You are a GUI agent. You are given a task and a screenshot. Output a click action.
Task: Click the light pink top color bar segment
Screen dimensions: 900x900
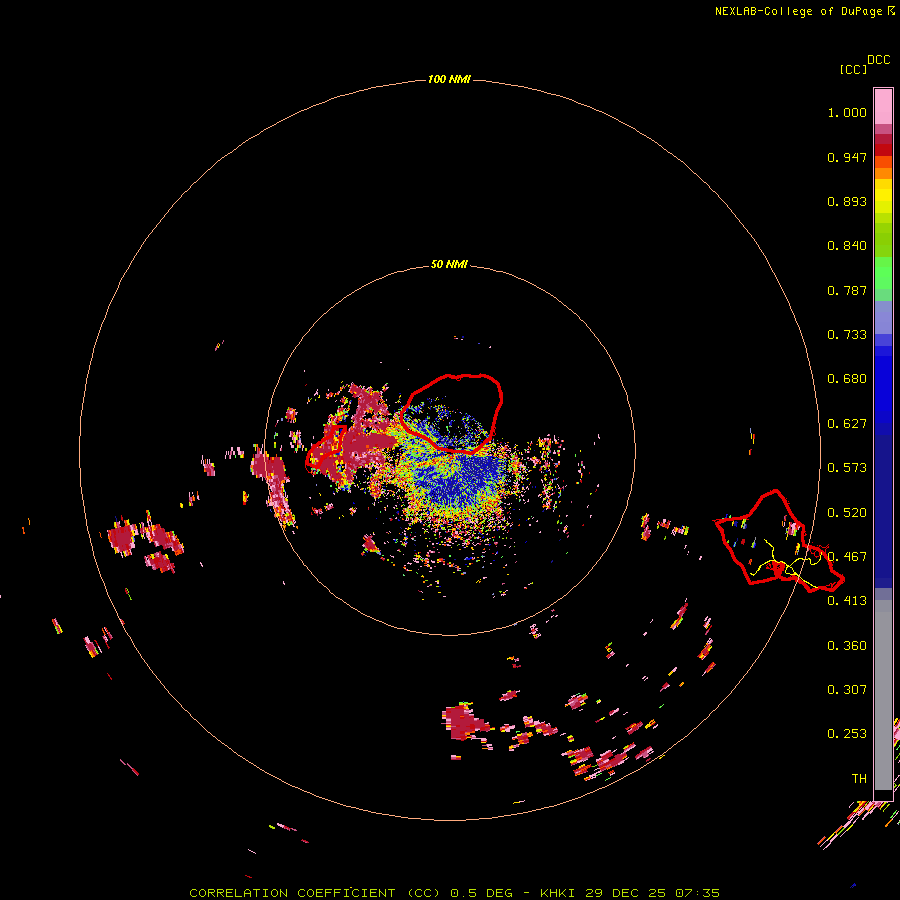(x=883, y=107)
